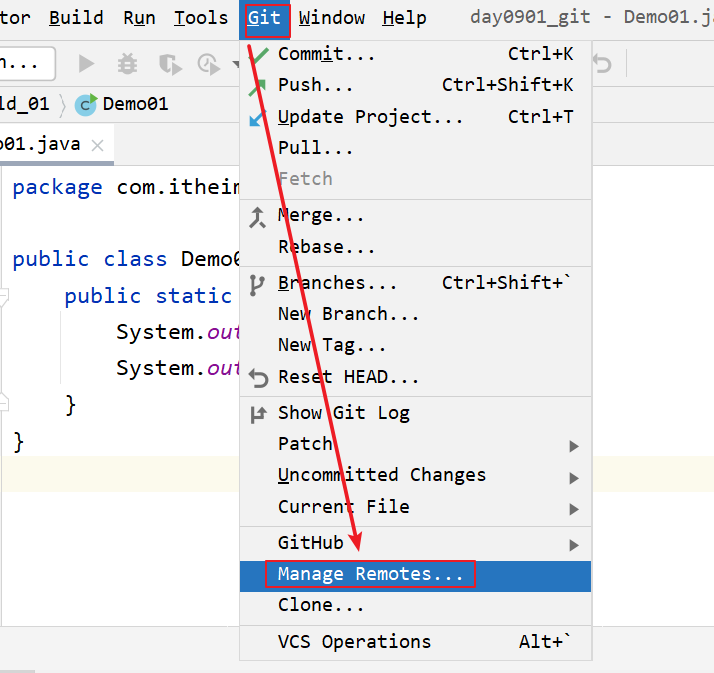Select Manage Remotes... menu item
This screenshot has width=714, height=673.
pyautogui.click(x=370, y=574)
